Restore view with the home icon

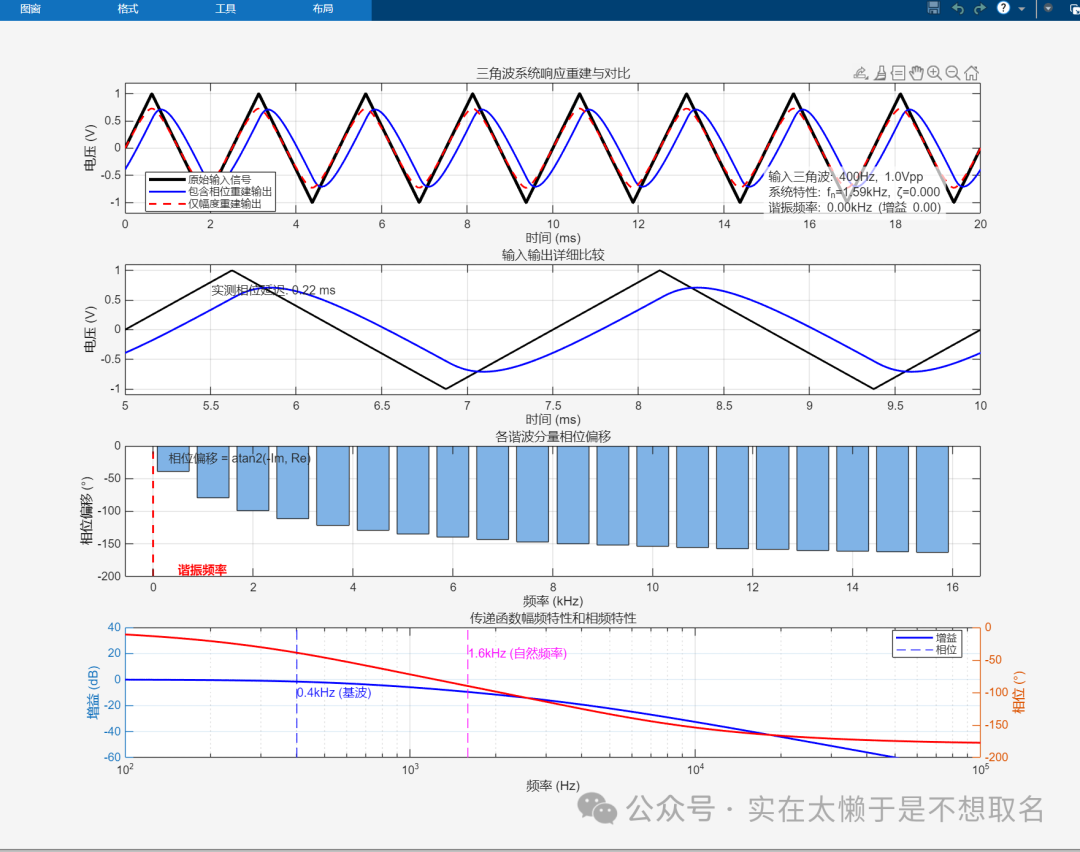971,73
